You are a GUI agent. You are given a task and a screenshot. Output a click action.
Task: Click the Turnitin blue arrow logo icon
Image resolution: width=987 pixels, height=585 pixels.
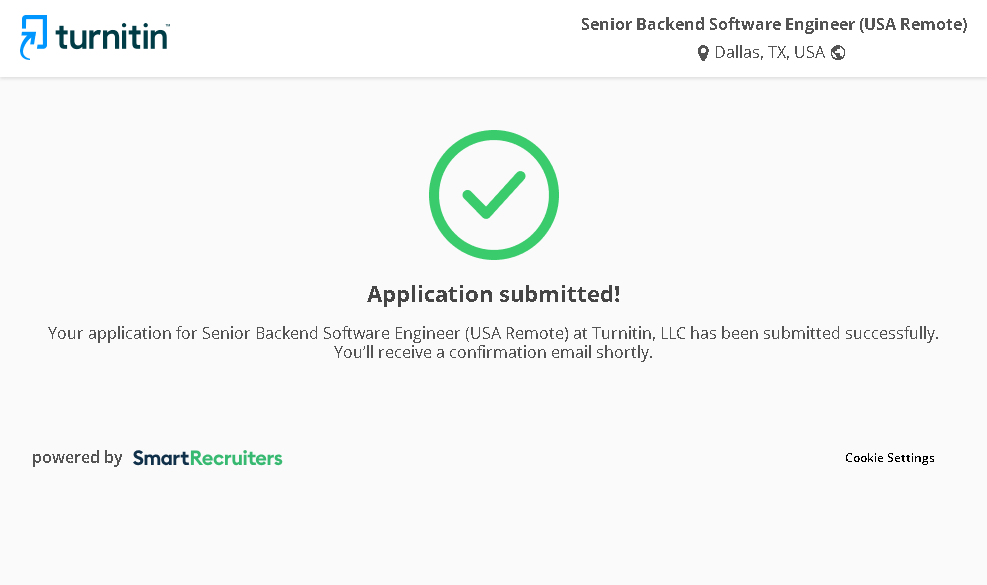click(x=34, y=36)
